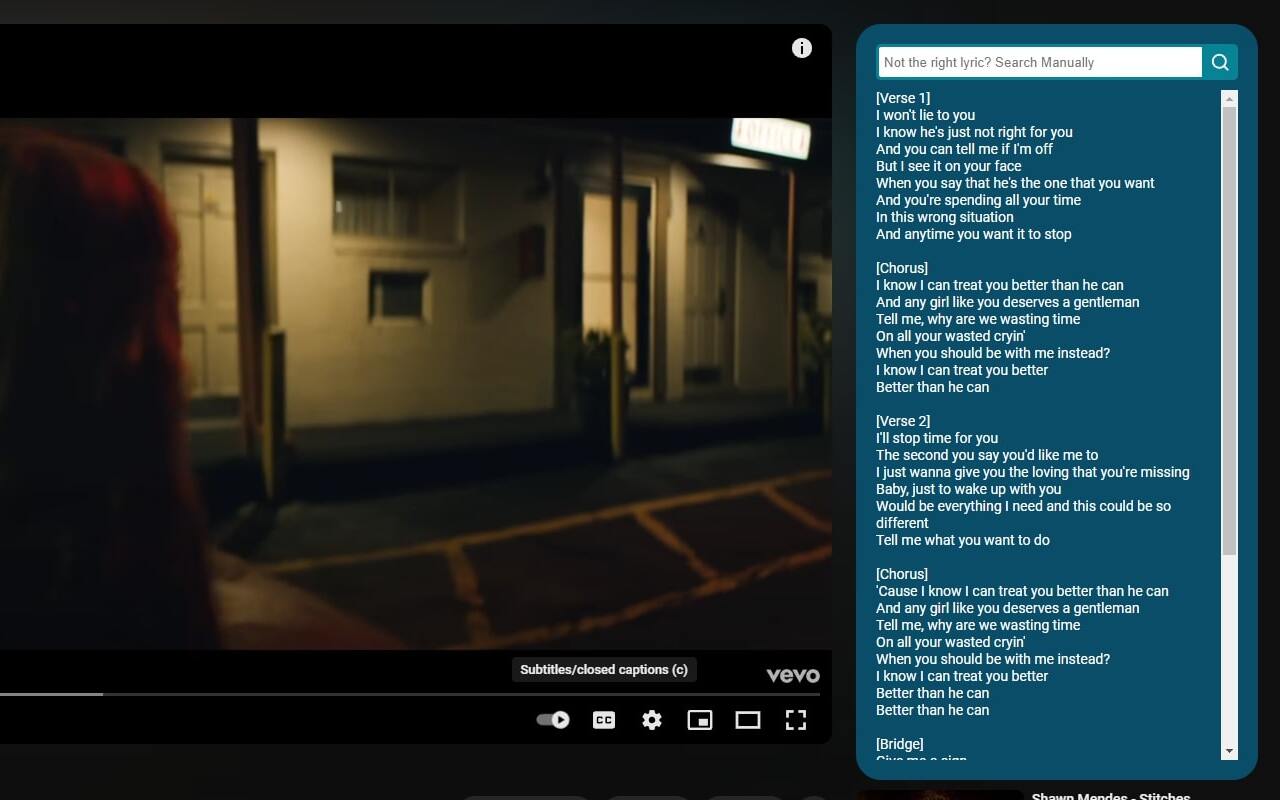1280x800 pixels.
Task: Focus the manual lyric search field
Action: [1040, 62]
